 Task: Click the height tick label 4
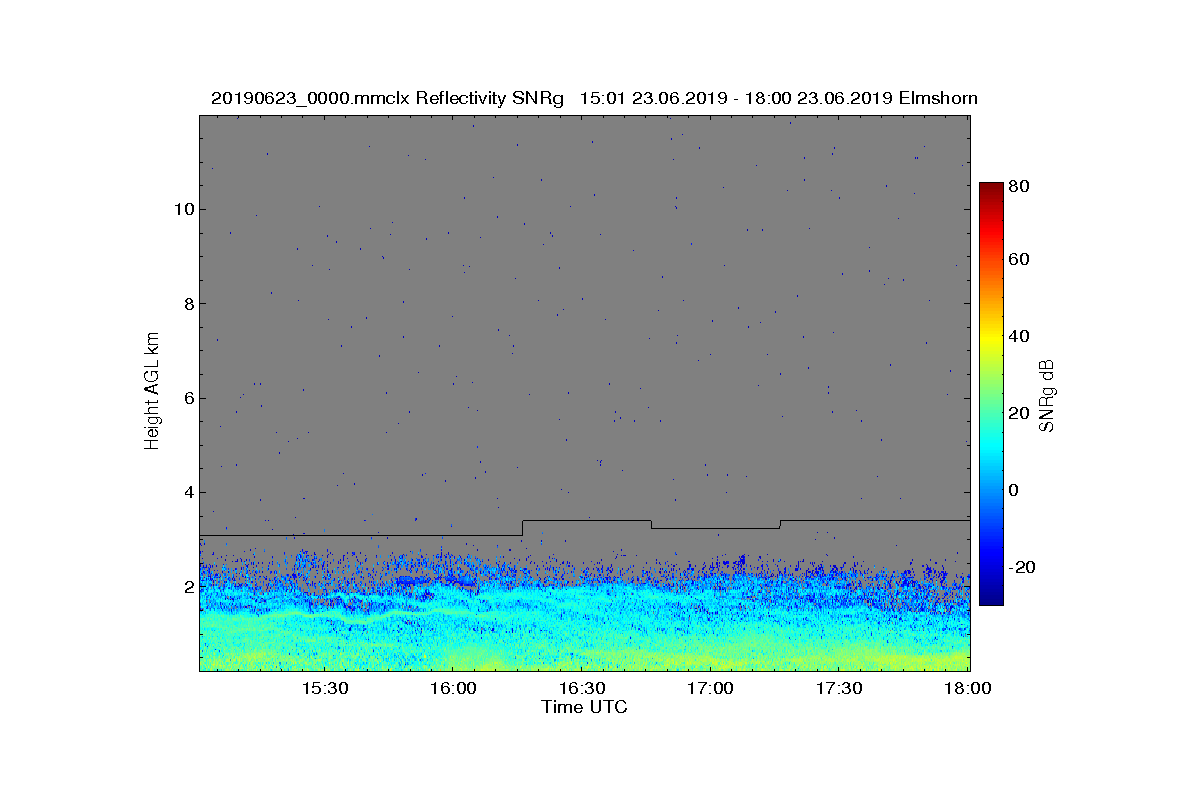[188, 492]
